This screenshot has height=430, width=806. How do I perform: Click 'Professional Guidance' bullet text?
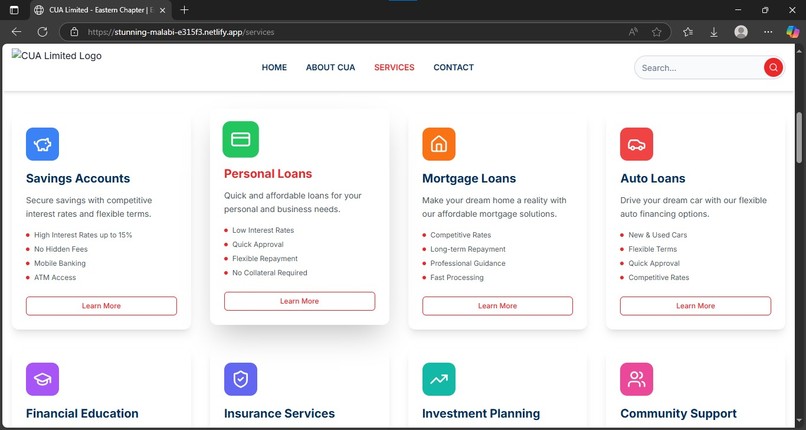(x=468, y=263)
